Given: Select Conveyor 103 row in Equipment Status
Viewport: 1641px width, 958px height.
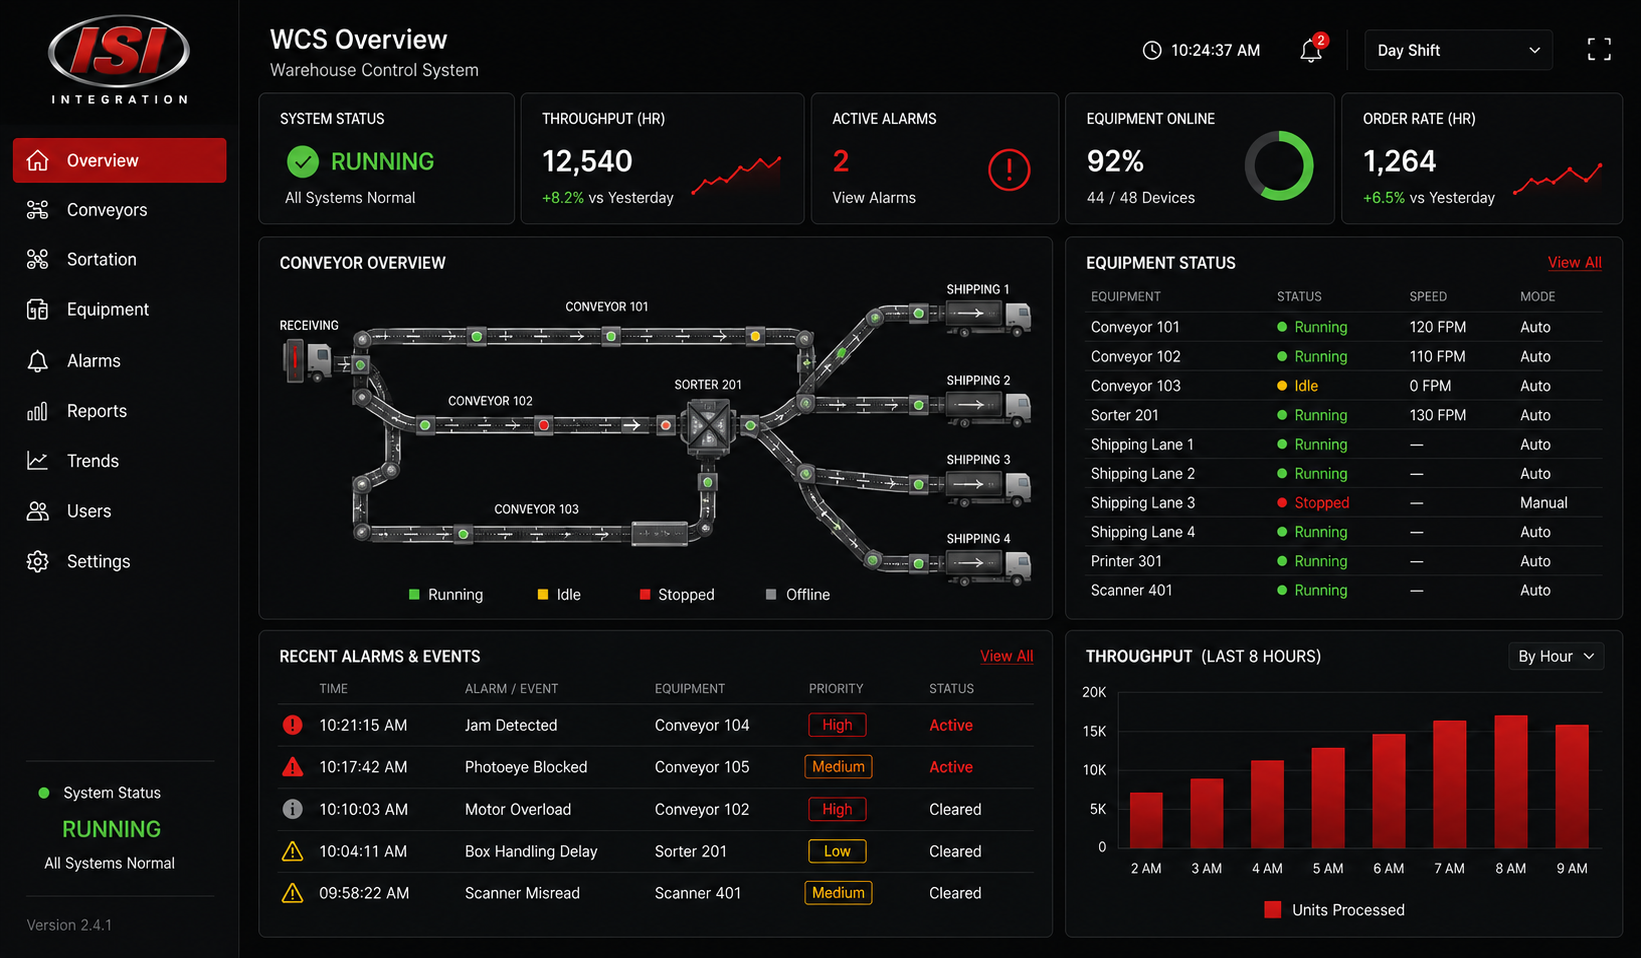Looking at the screenshot, I should click(x=1344, y=386).
